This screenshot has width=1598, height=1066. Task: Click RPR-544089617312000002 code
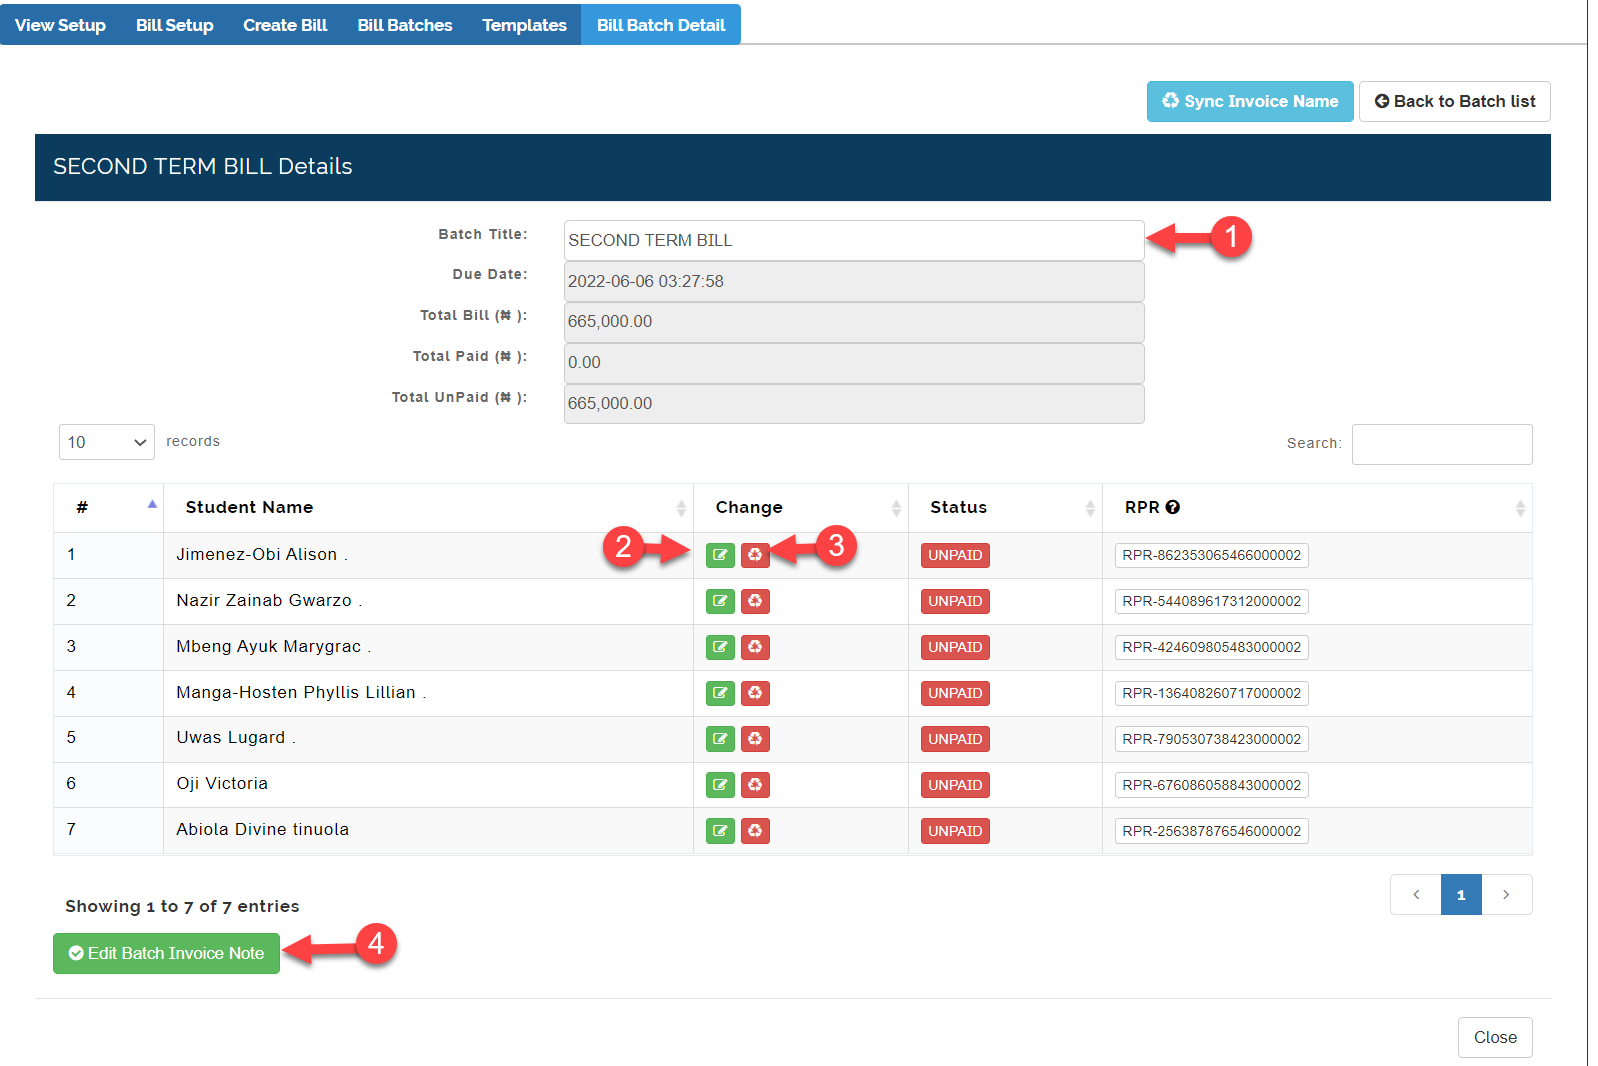pyautogui.click(x=1212, y=601)
